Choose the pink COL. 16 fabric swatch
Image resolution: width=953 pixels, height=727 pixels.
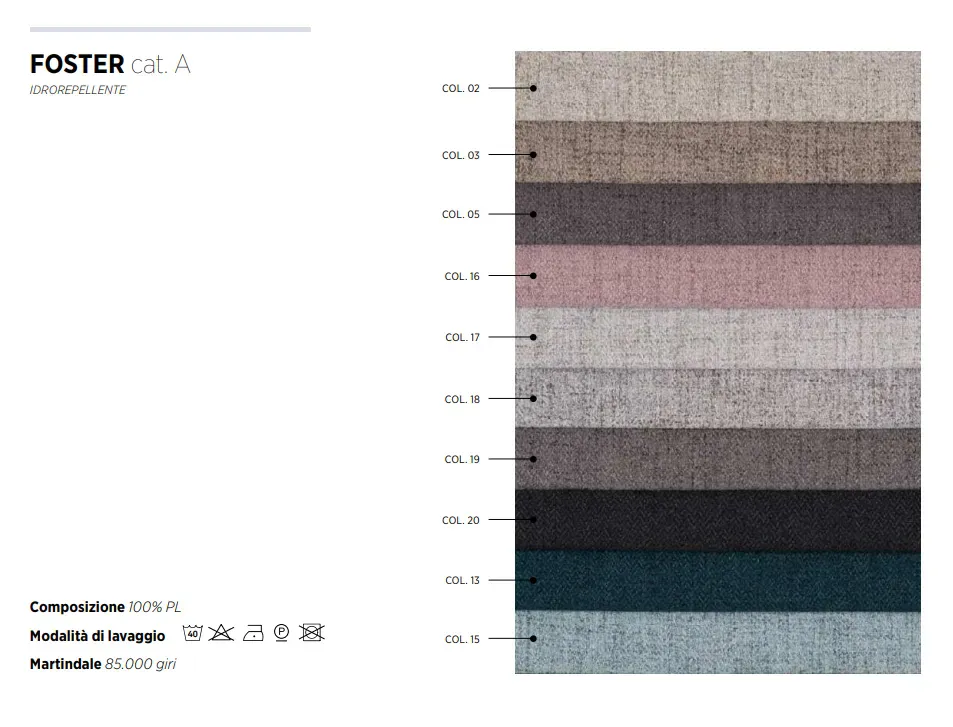click(x=718, y=277)
